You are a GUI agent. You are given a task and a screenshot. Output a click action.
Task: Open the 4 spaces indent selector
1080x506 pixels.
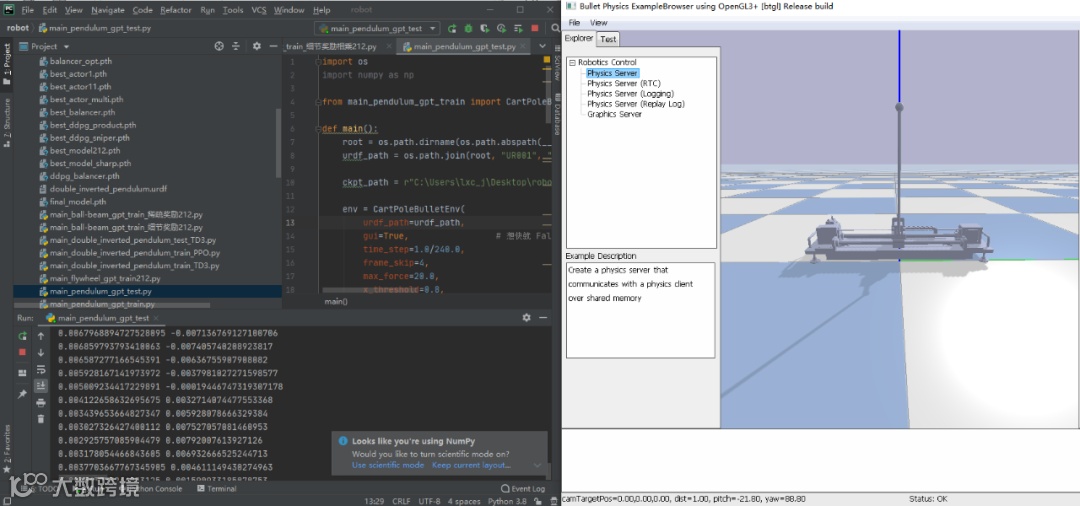pos(465,501)
